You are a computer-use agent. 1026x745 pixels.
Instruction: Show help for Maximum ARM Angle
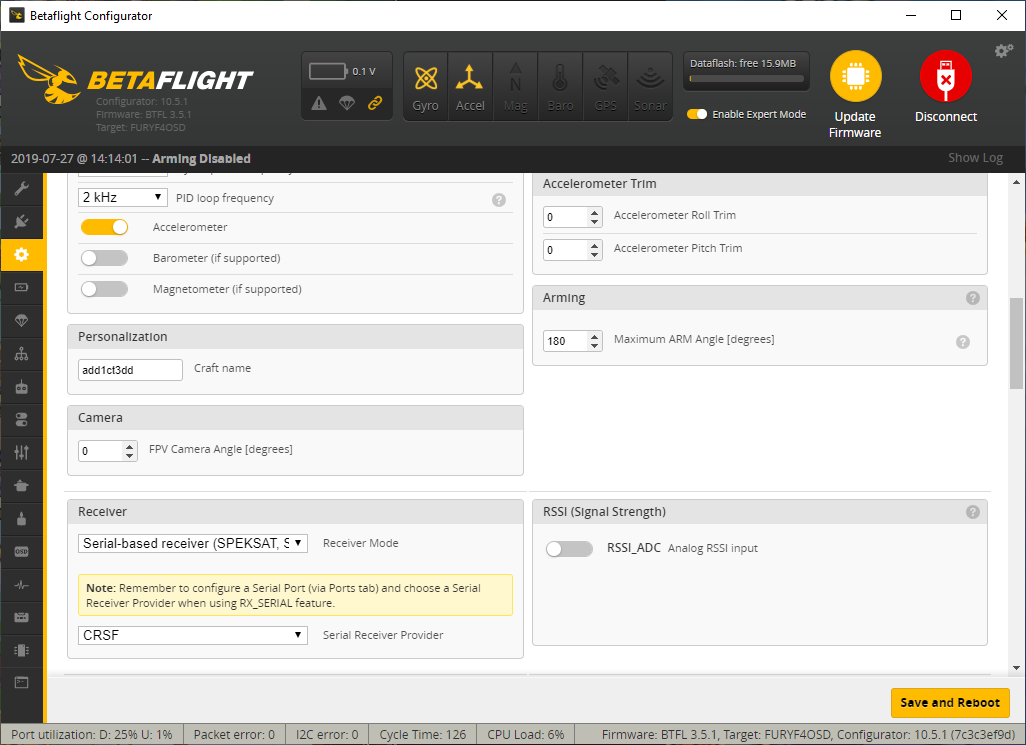(x=963, y=342)
